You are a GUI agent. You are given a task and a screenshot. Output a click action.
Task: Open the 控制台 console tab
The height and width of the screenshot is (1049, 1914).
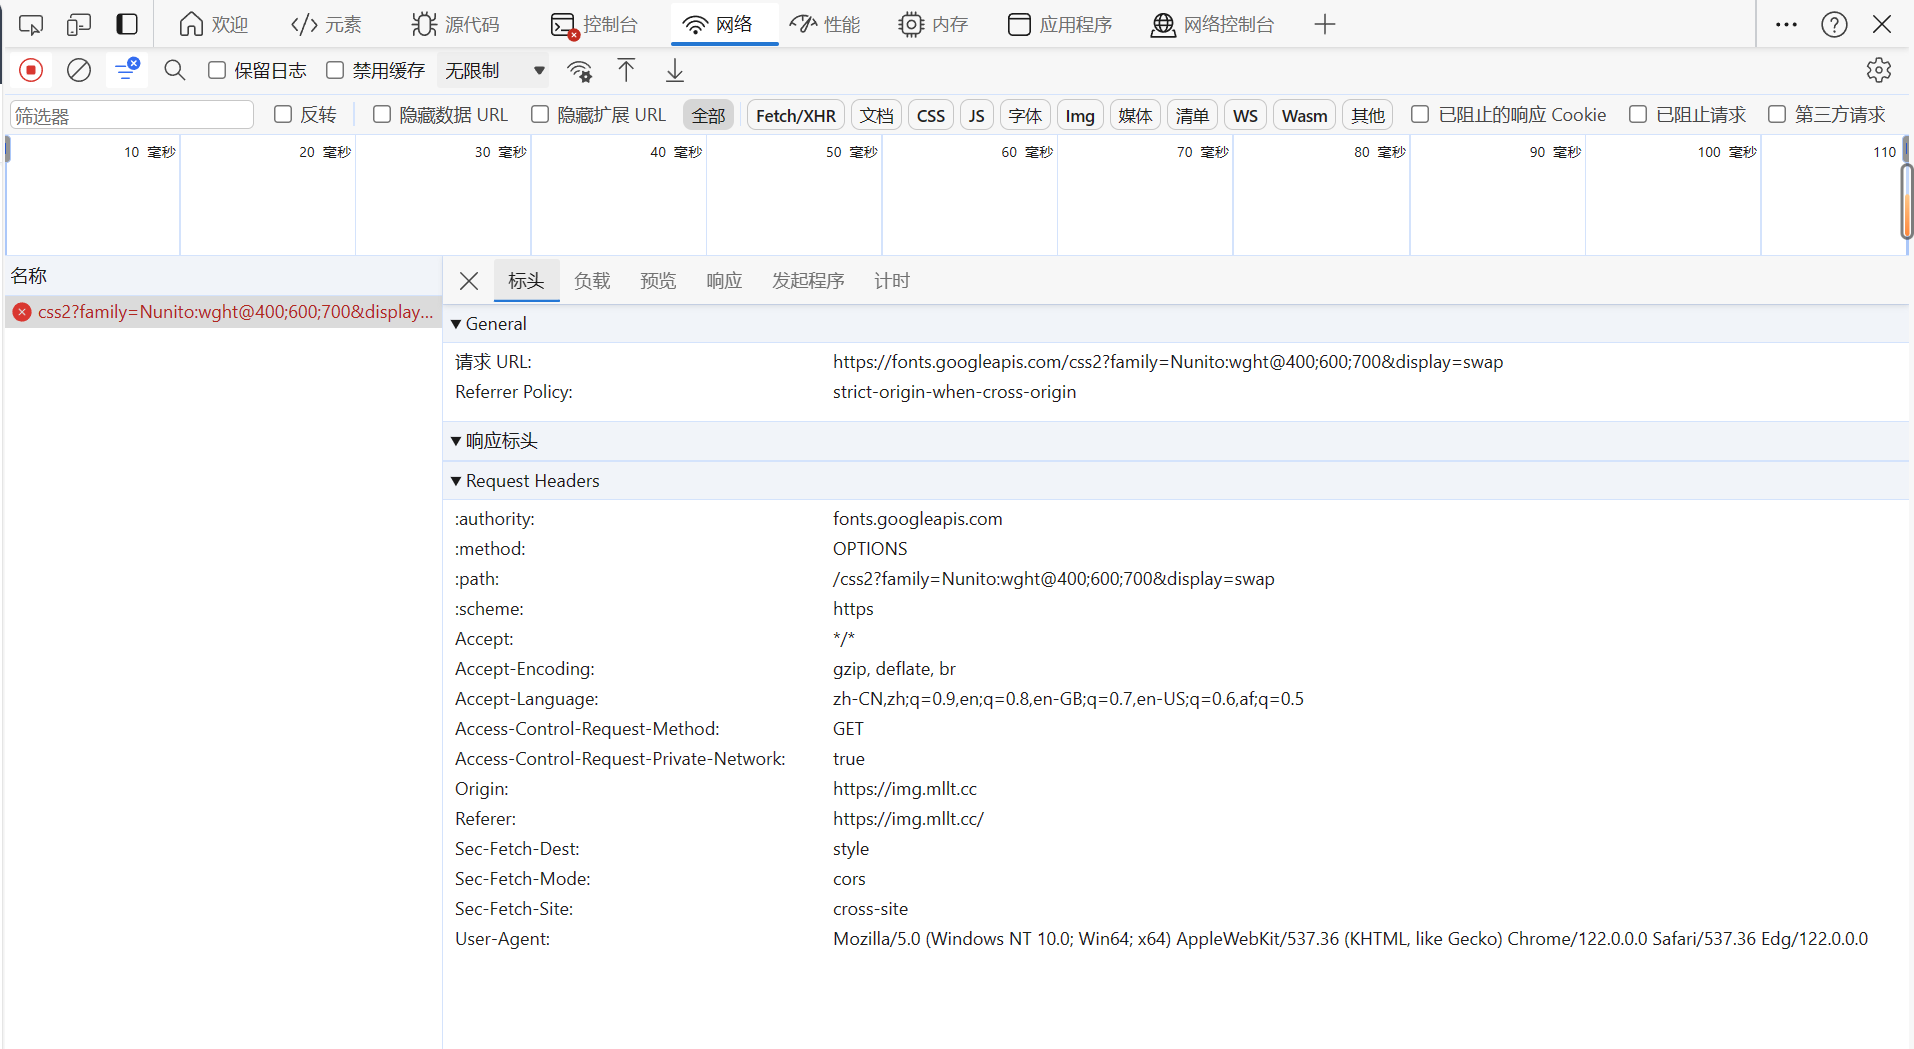click(x=594, y=24)
